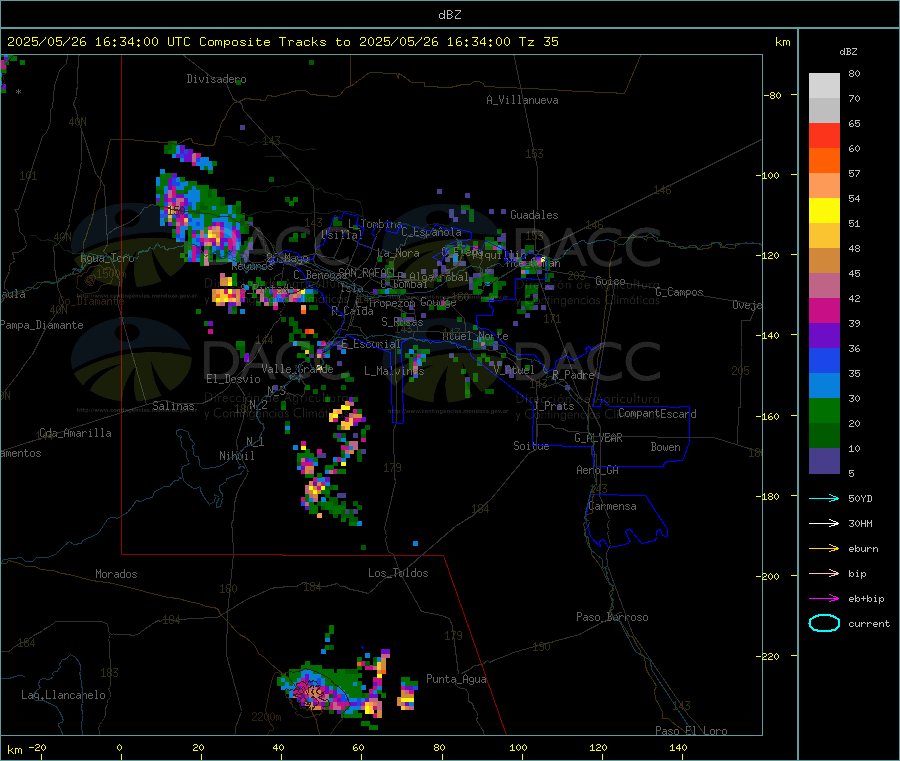Click the 0 tick on horizontal axis
900x761 pixels.
tap(119, 747)
